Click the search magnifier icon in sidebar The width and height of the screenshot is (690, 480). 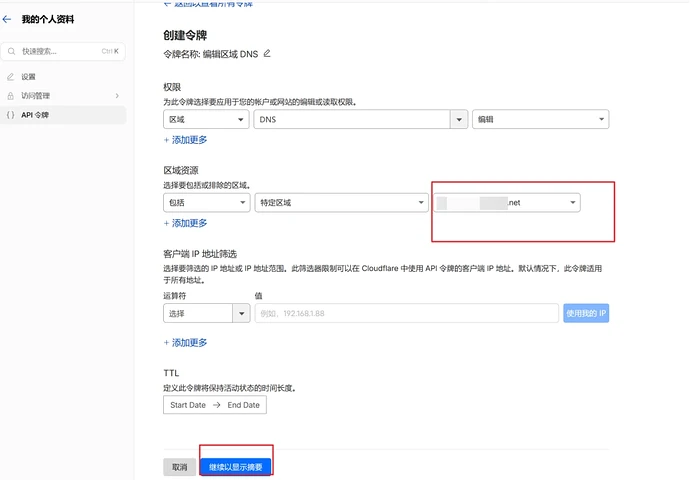coord(11,51)
